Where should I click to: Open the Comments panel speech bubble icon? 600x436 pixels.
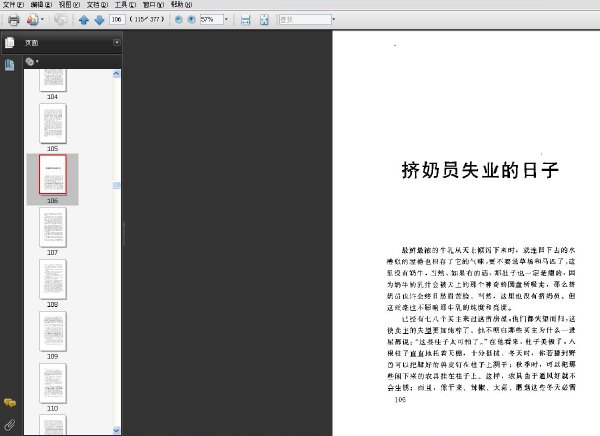[10, 403]
